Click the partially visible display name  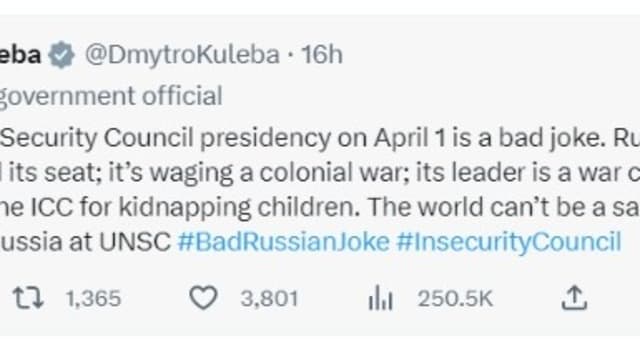20,54
